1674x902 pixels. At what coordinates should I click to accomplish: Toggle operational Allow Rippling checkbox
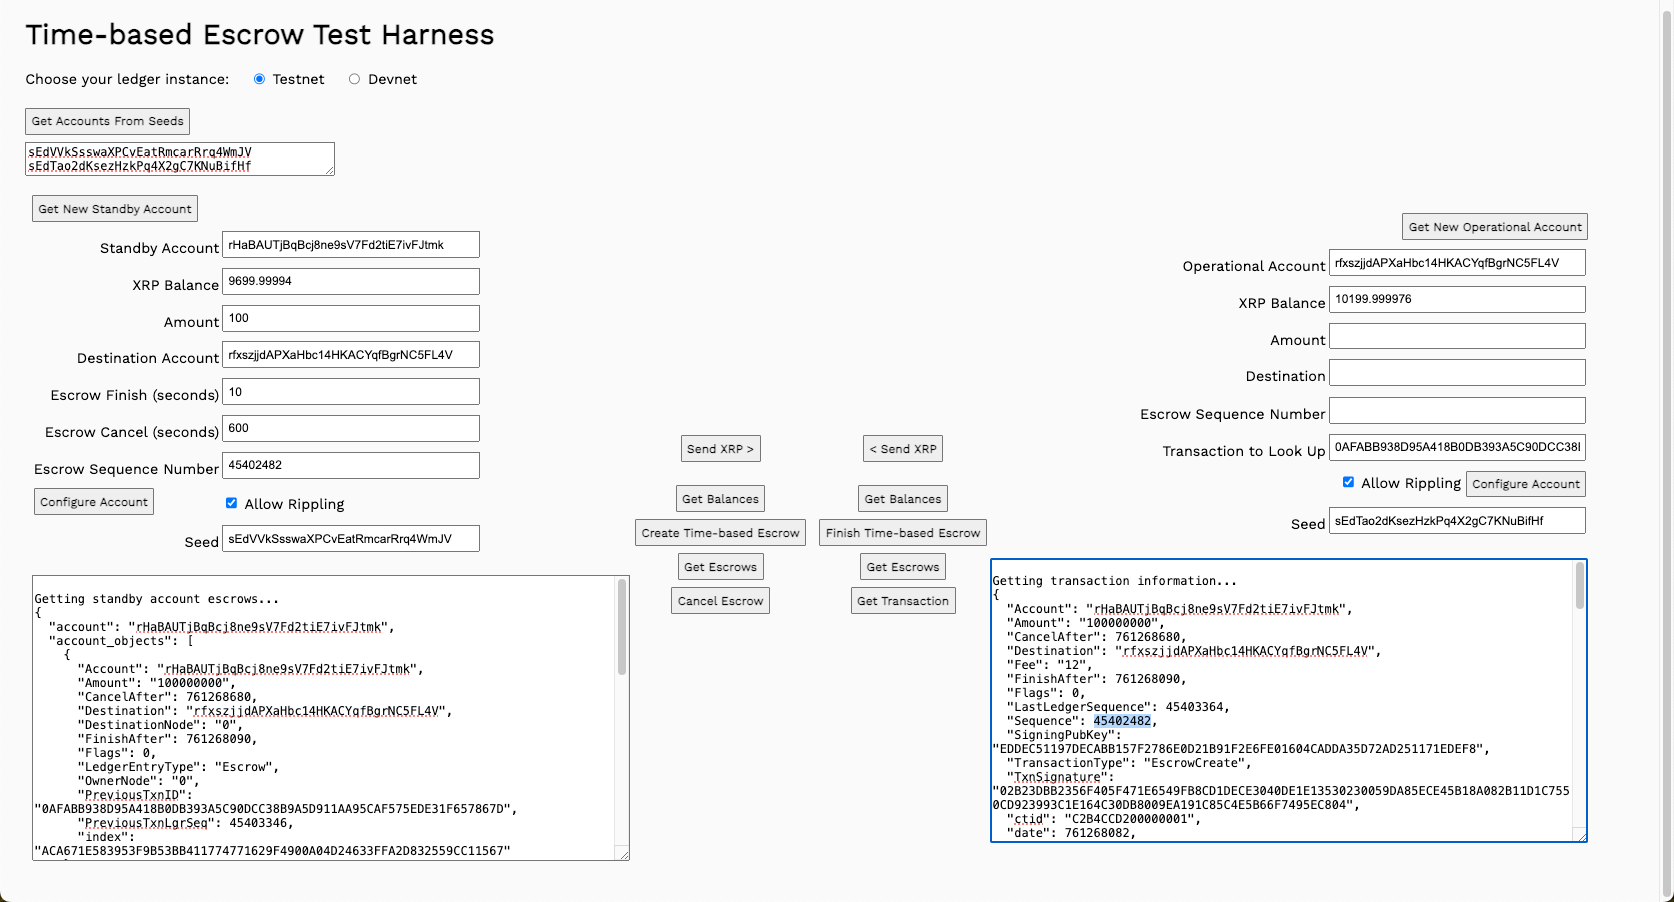(1348, 482)
